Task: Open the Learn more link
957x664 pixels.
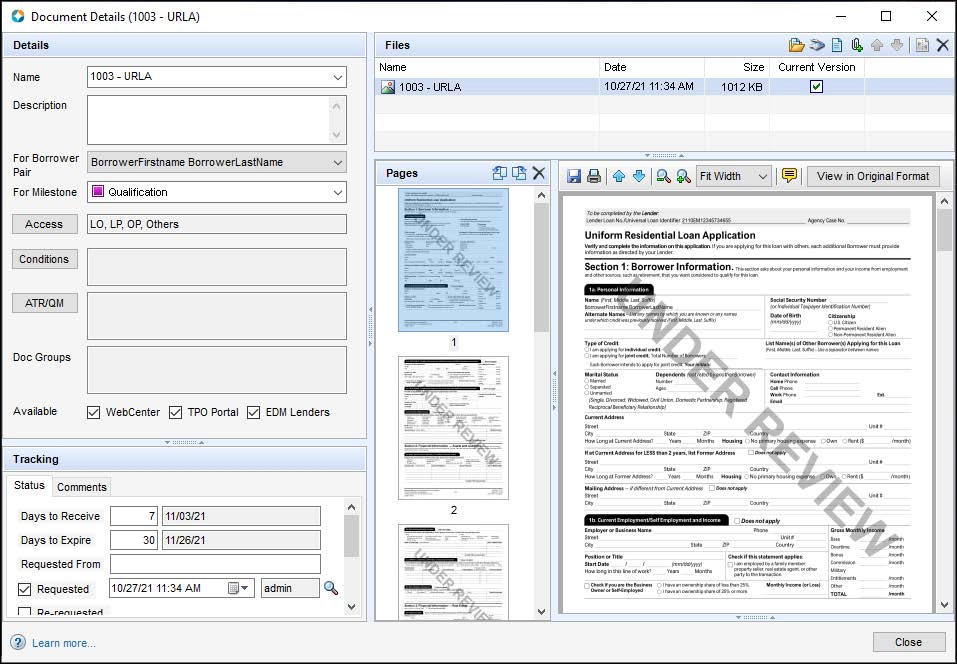Action: 64,643
